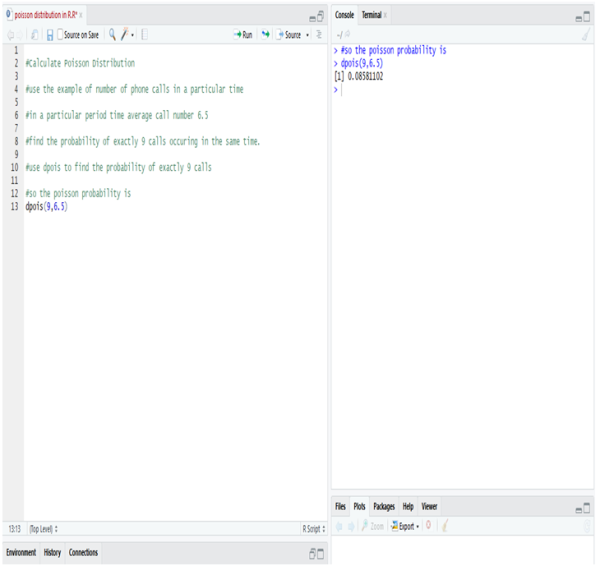
Task: Enable the Source on Save checkbox
Action: point(60,35)
